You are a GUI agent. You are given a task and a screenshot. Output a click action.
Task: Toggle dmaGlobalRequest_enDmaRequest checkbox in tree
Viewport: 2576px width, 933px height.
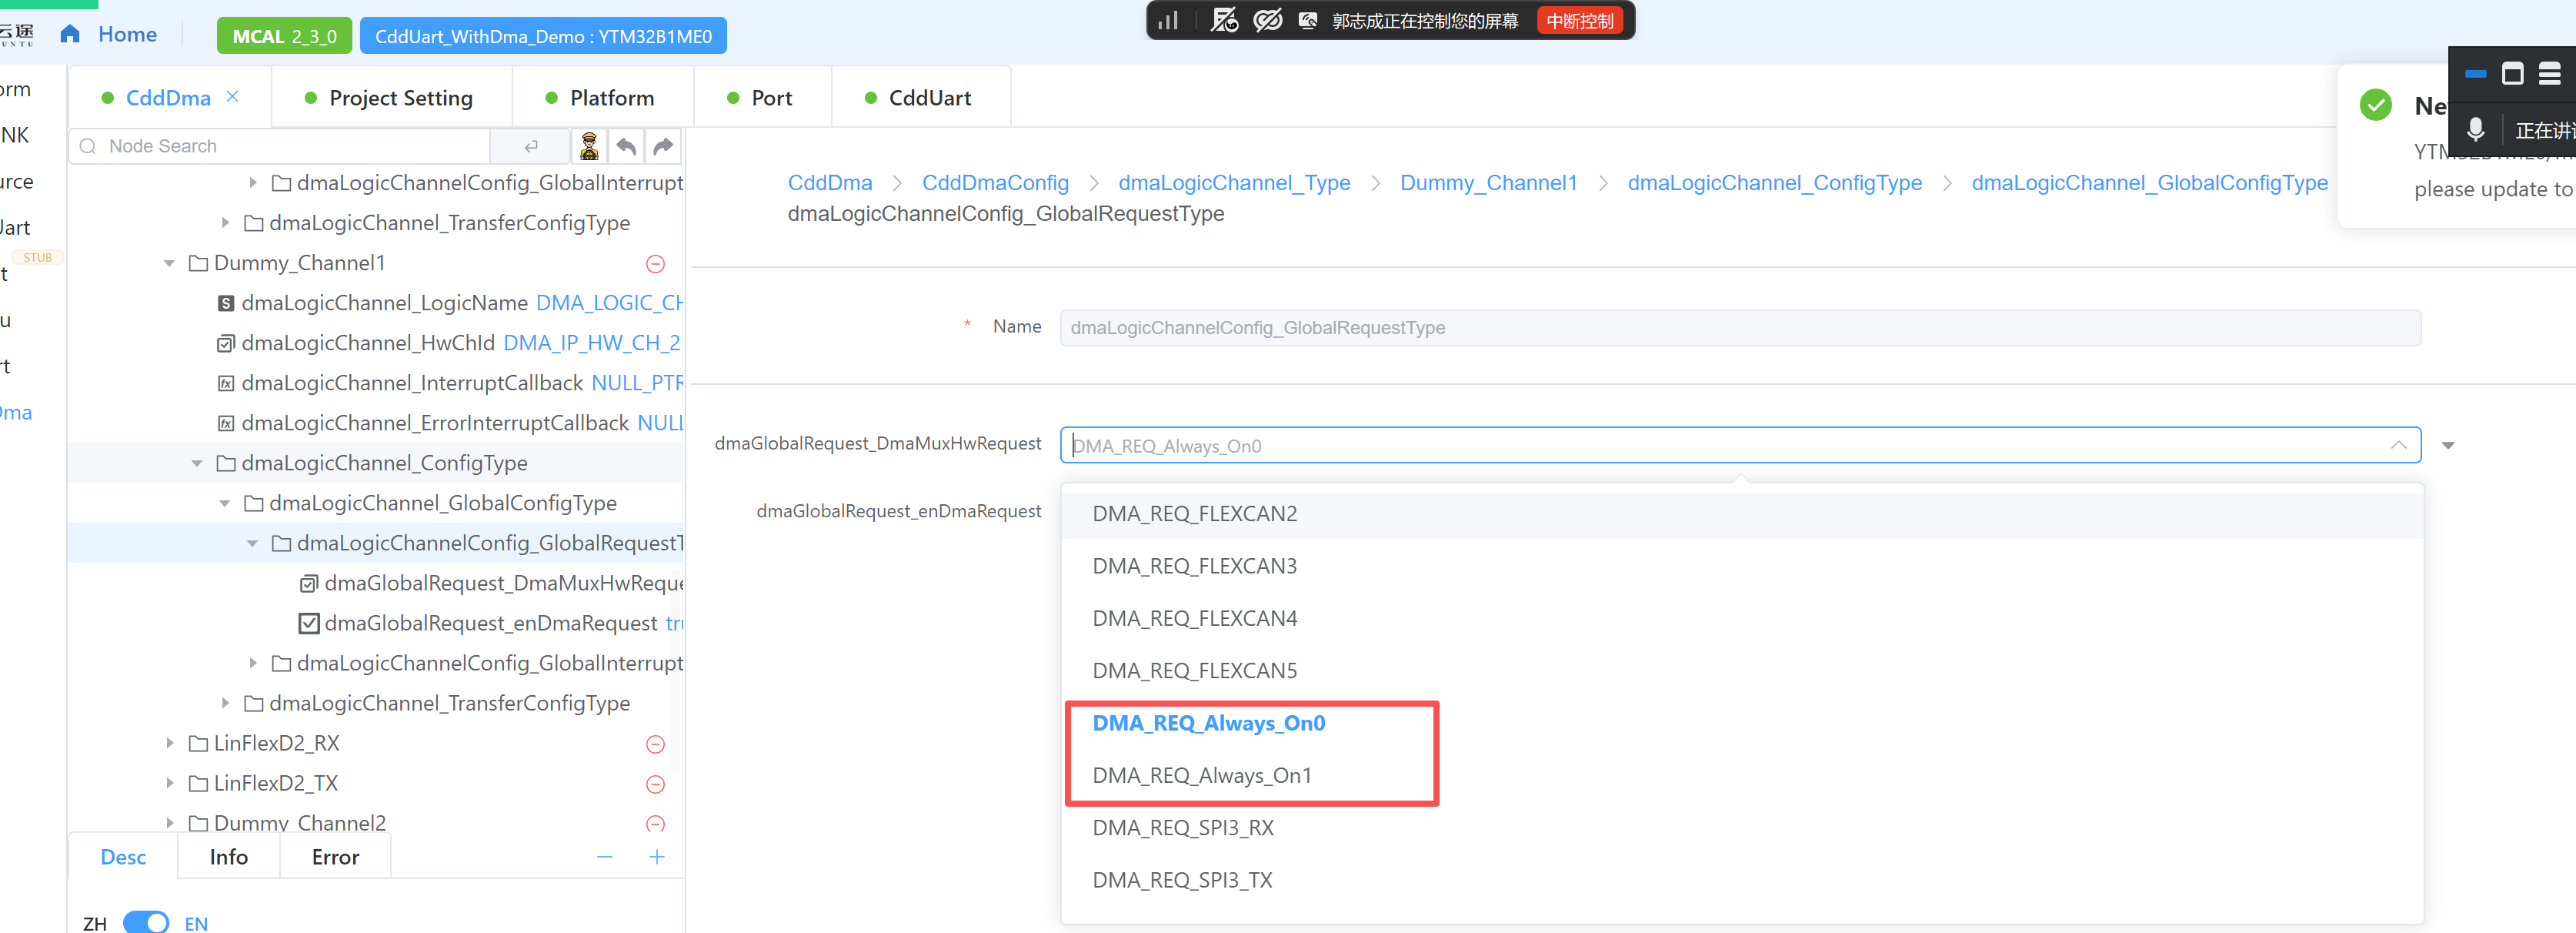pyautogui.click(x=309, y=624)
